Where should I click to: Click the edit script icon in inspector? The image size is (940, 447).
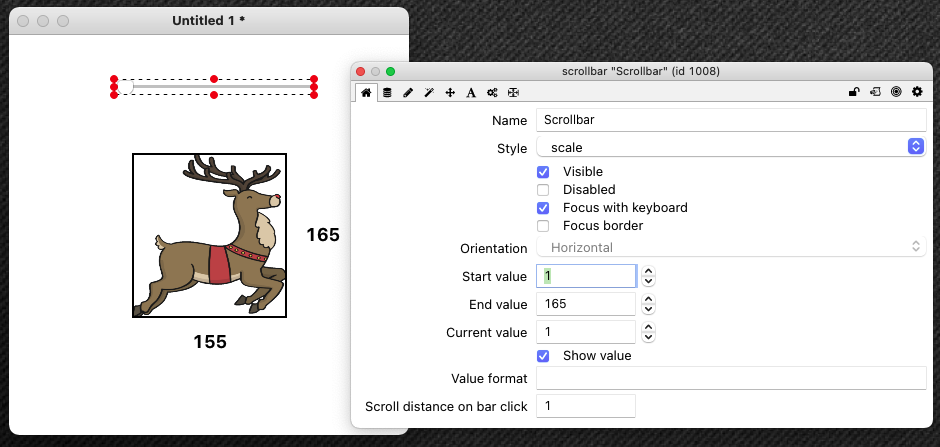pos(875,92)
